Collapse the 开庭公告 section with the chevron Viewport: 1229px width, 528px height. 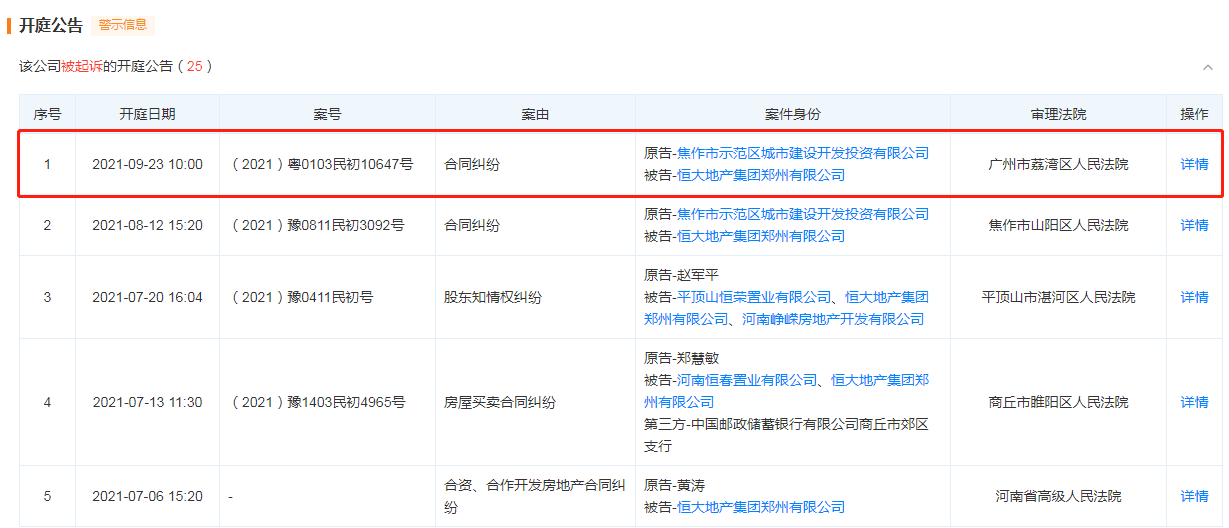pyautogui.click(x=1207, y=67)
